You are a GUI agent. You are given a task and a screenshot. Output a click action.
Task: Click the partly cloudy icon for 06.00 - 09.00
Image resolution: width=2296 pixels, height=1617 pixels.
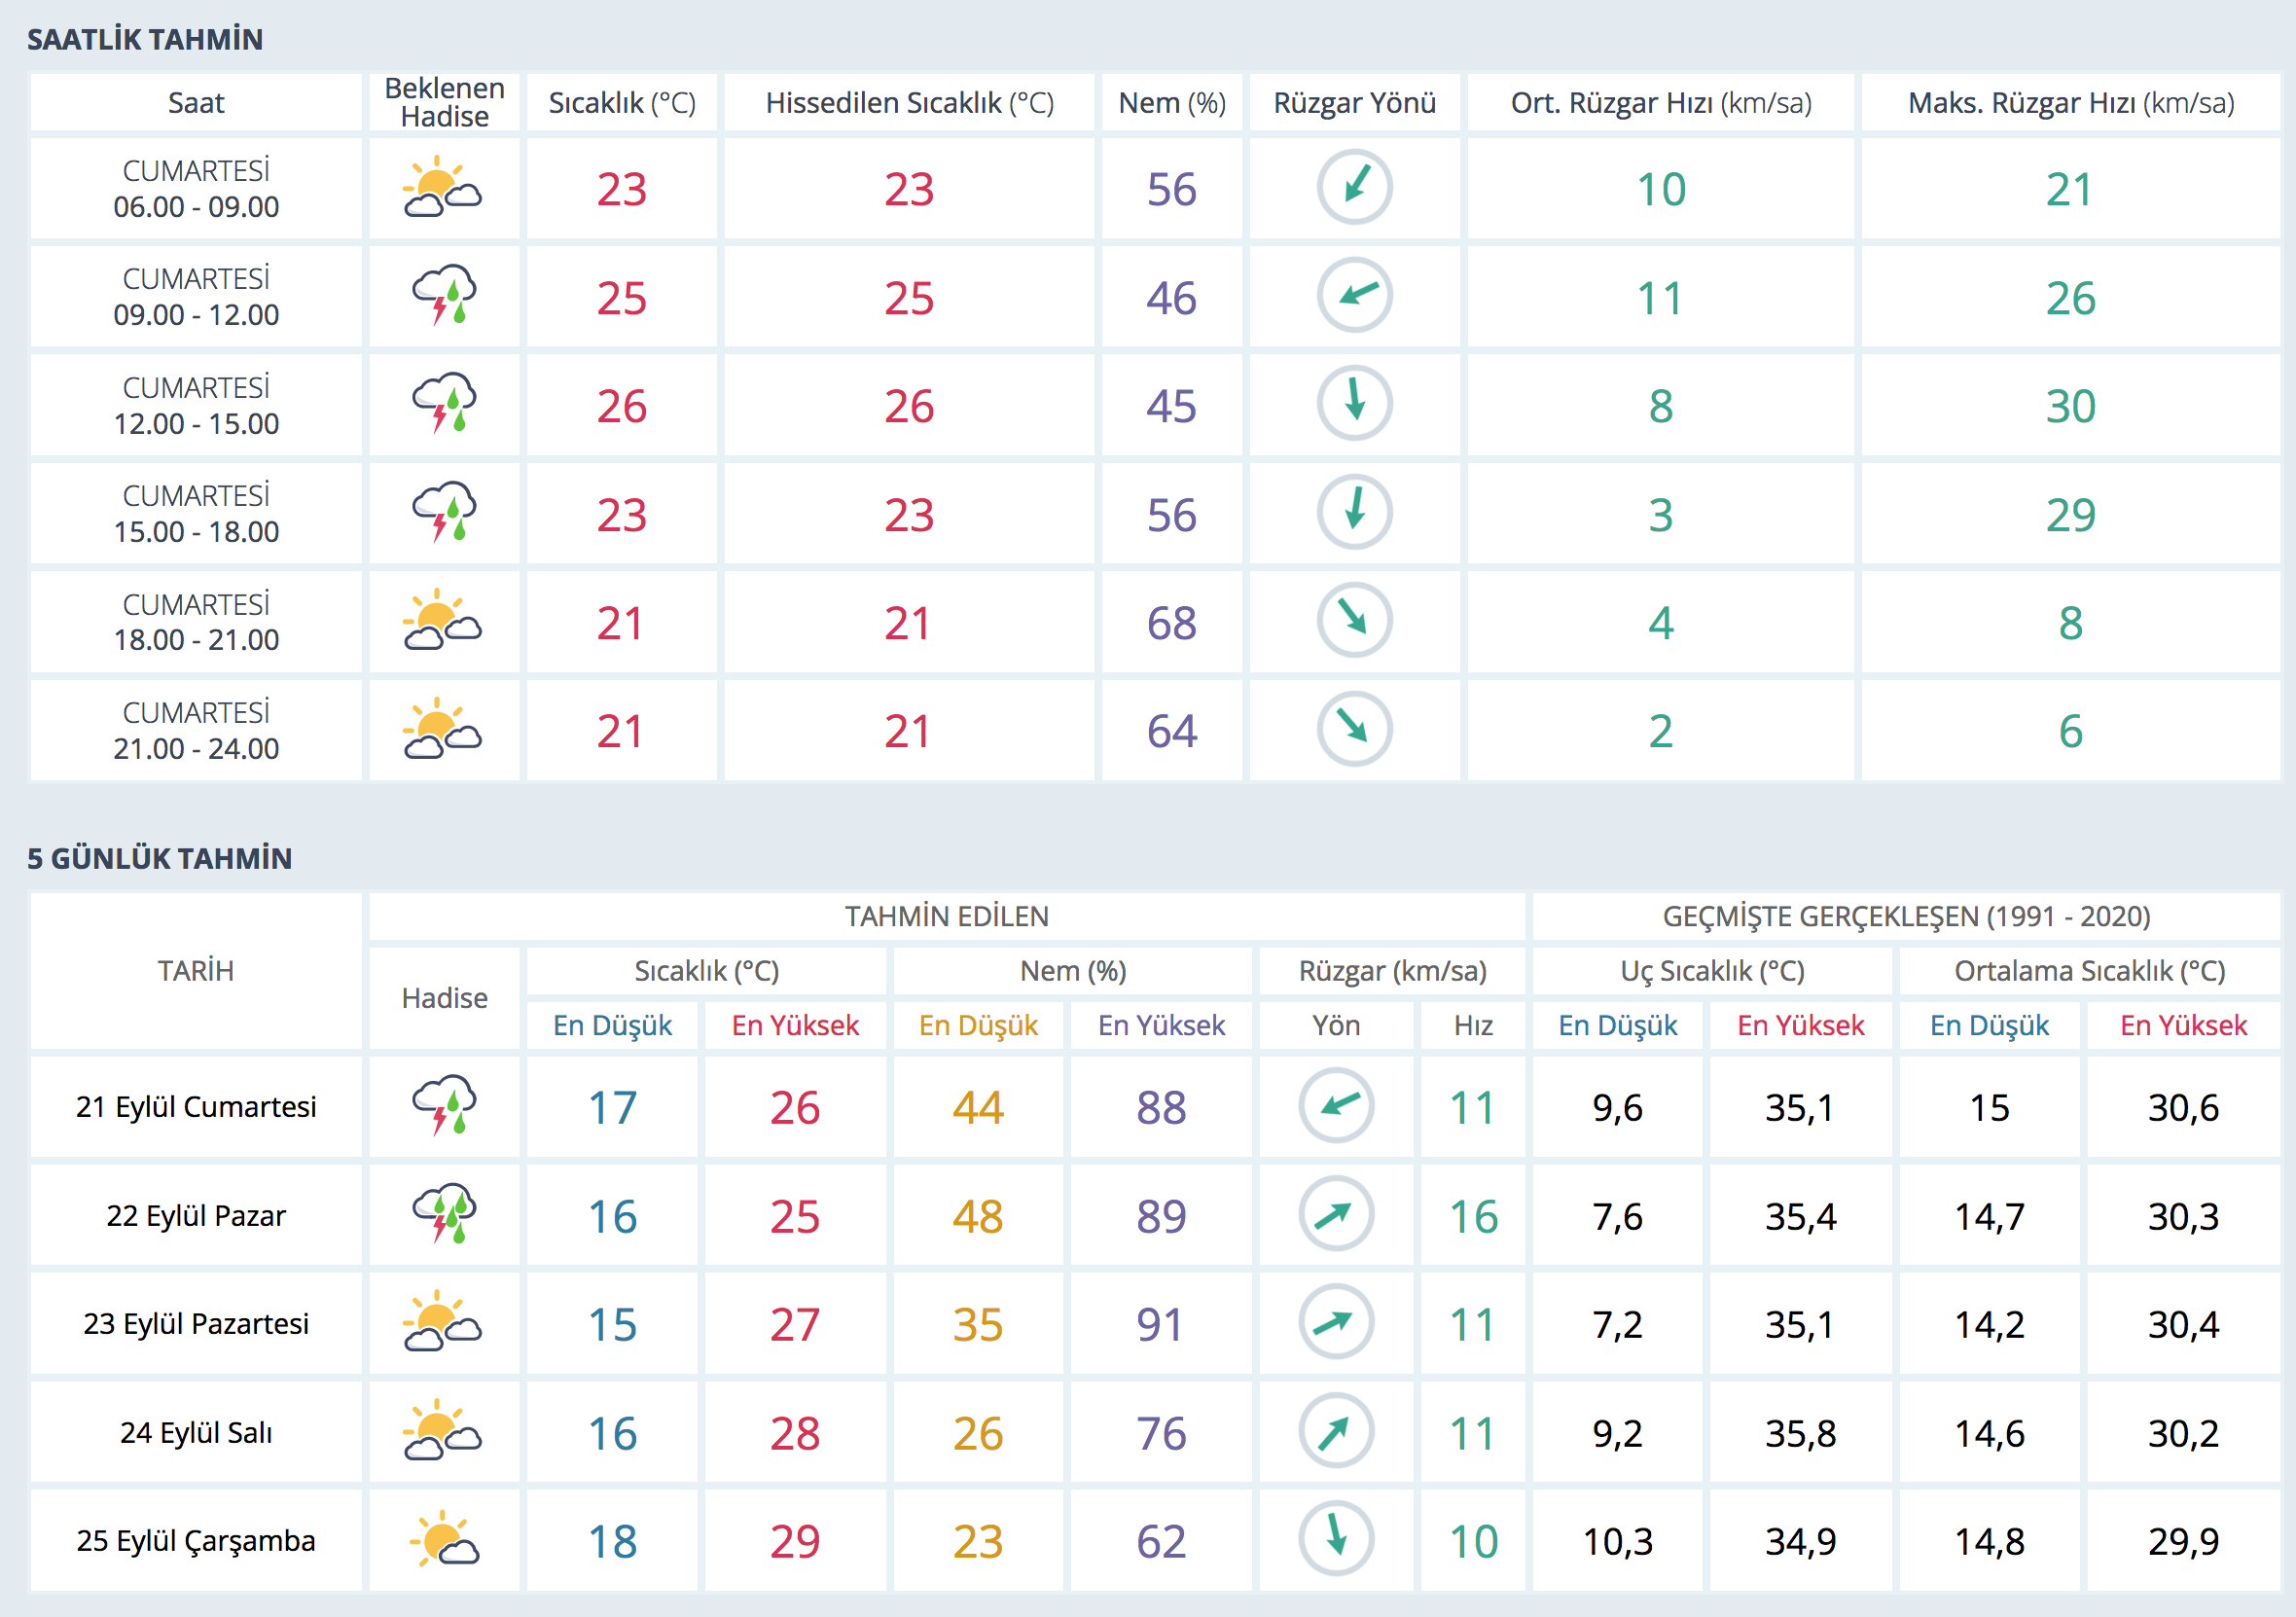click(x=442, y=188)
